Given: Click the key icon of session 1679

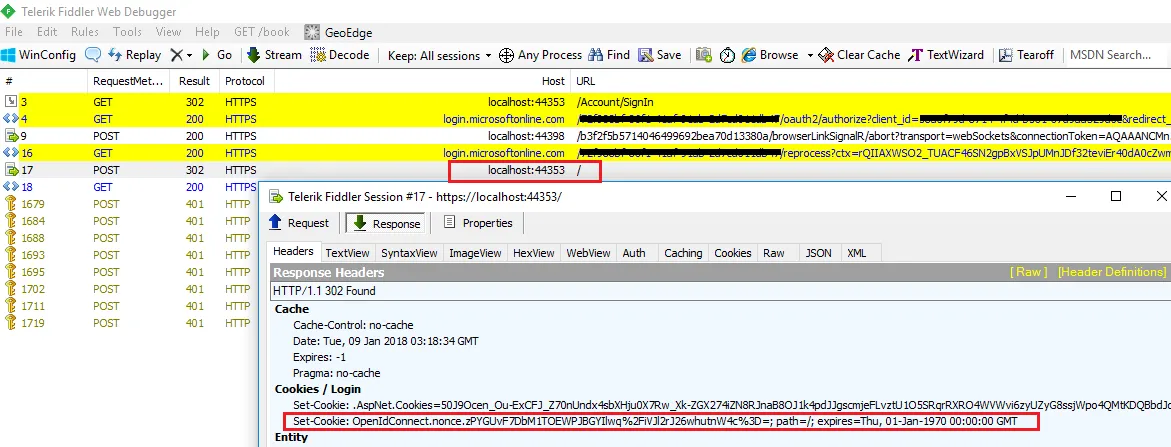Looking at the screenshot, I should (x=10, y=204).
